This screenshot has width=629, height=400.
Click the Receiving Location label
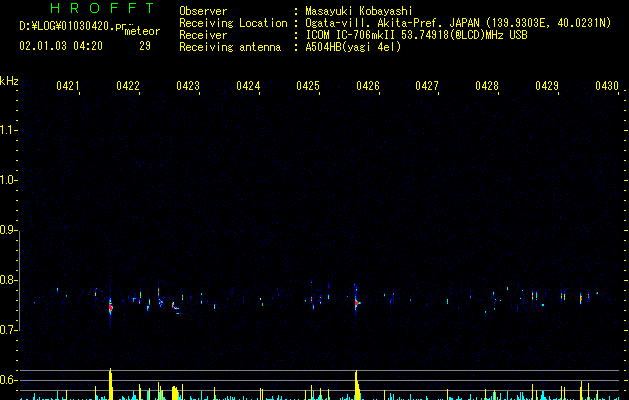click(x=233, y=23)
